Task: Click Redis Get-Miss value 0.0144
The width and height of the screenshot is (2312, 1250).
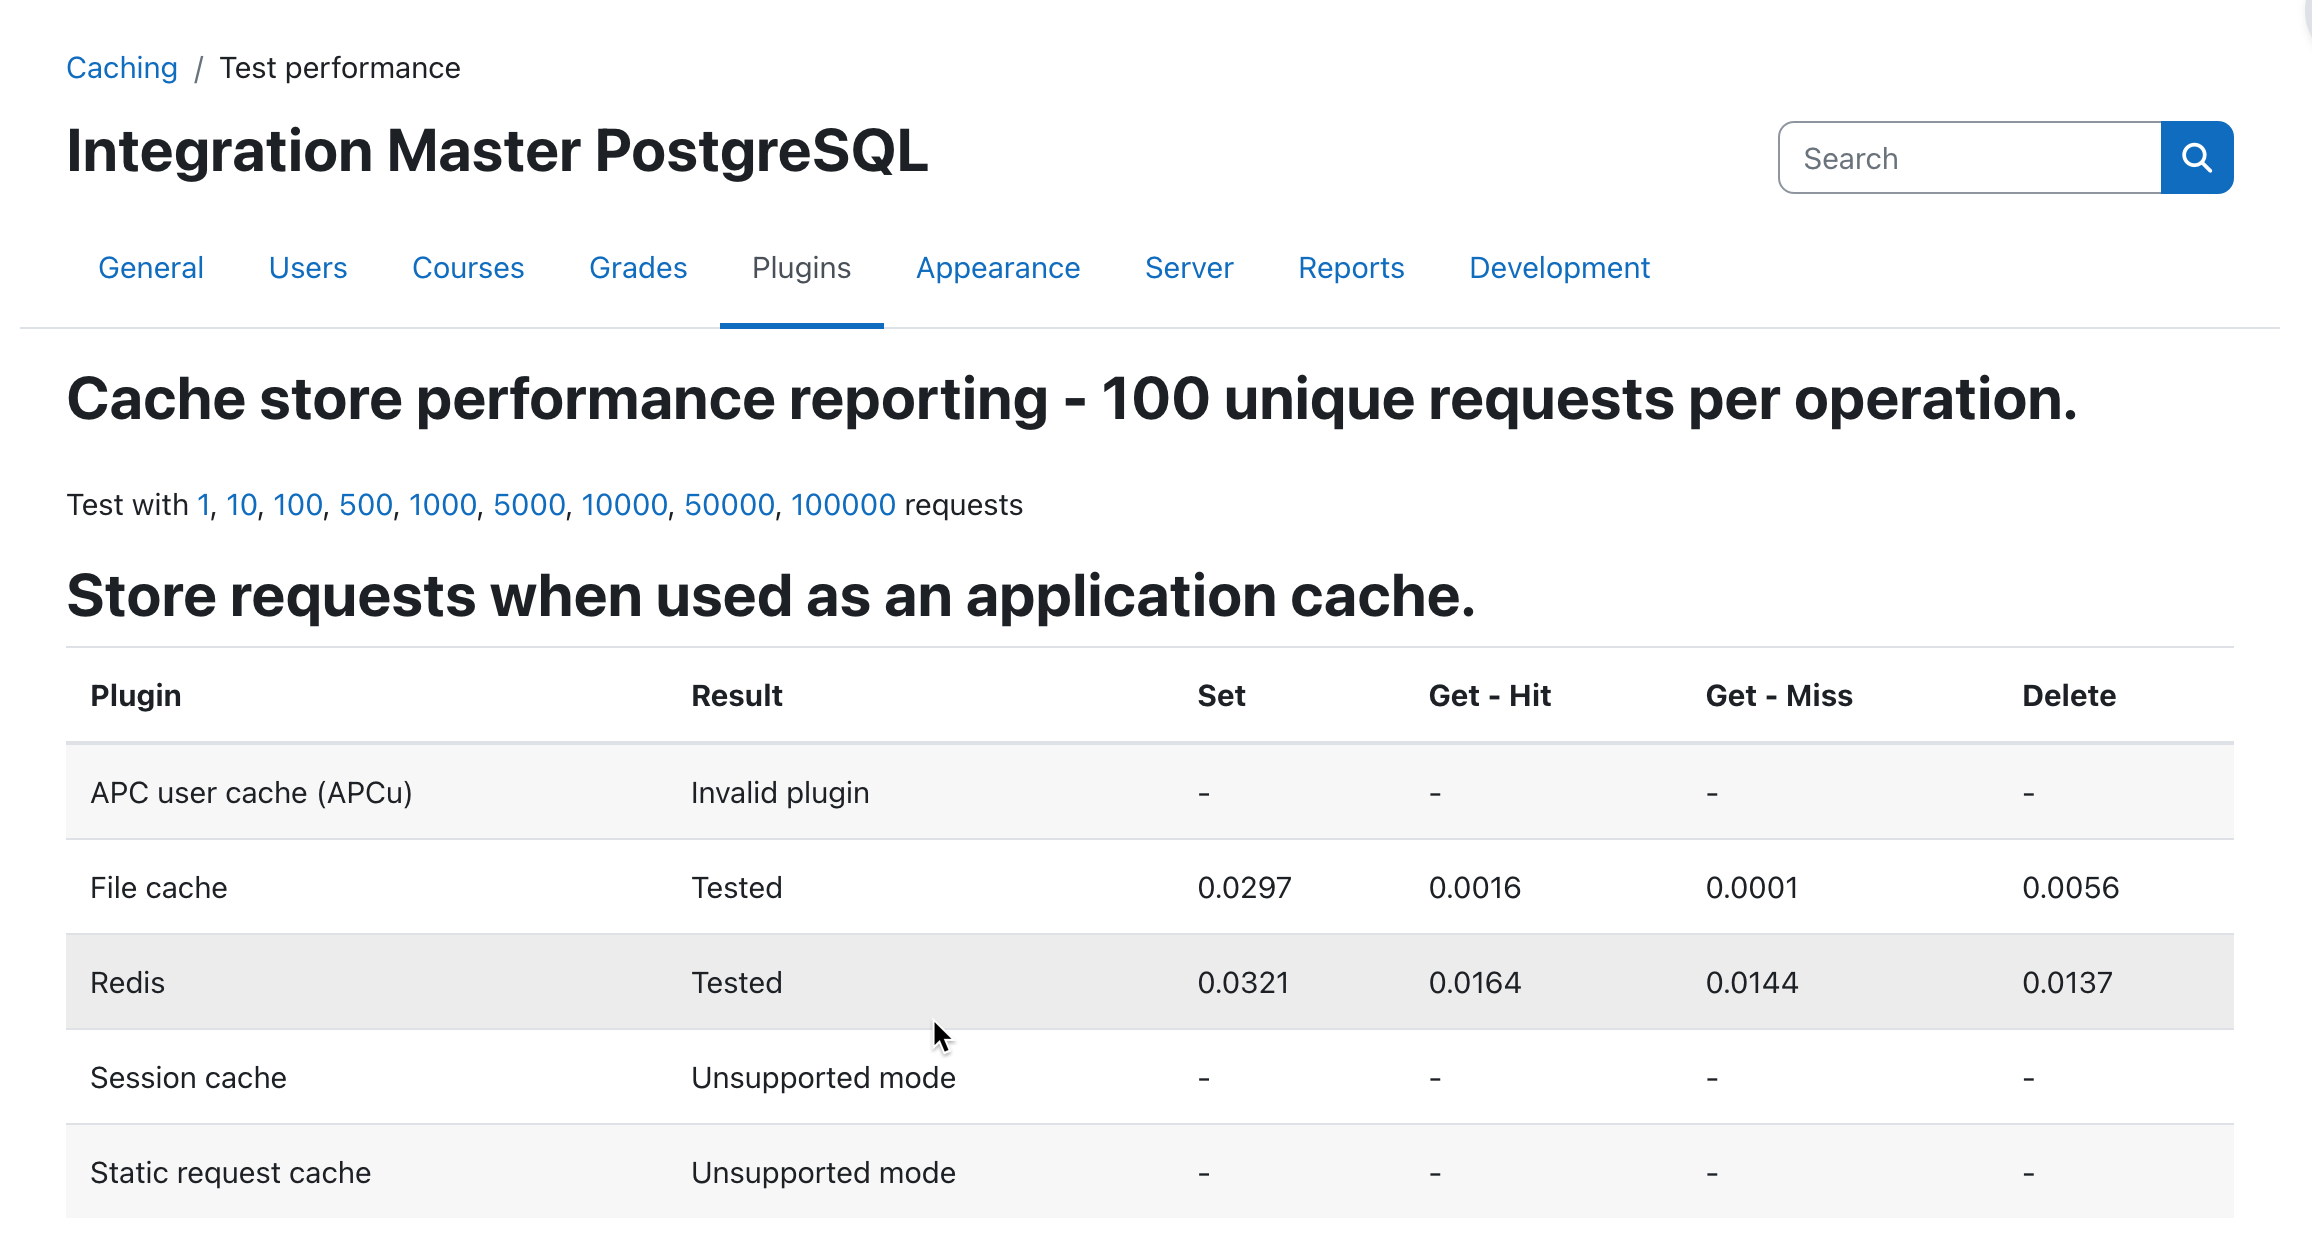Action: click(x=1752, y=983)
